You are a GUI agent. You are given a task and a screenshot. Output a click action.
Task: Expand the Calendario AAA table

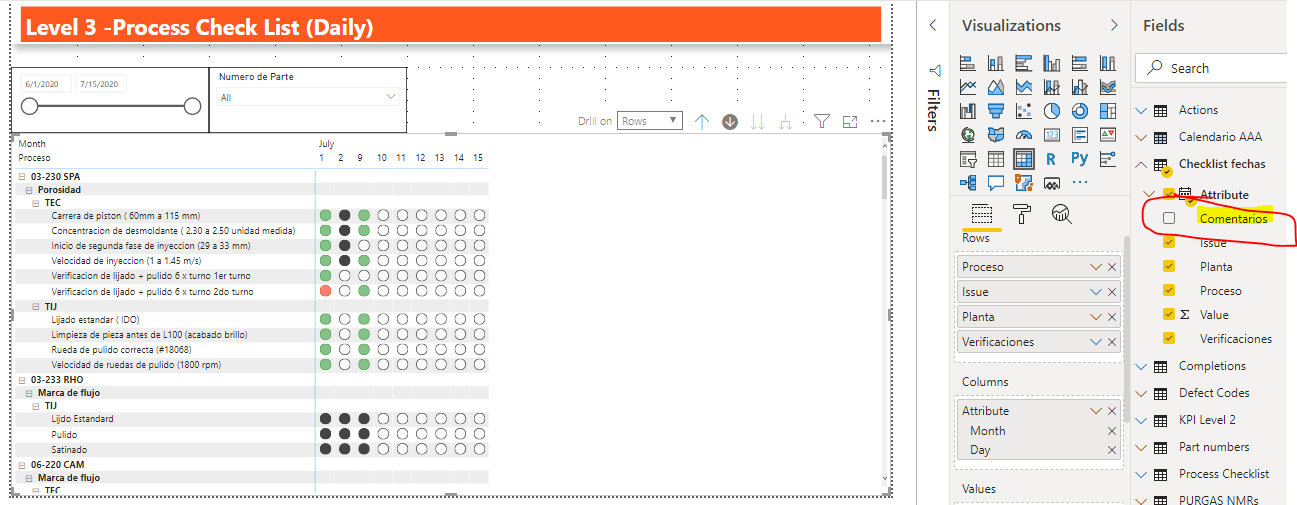pos(1142,137)
